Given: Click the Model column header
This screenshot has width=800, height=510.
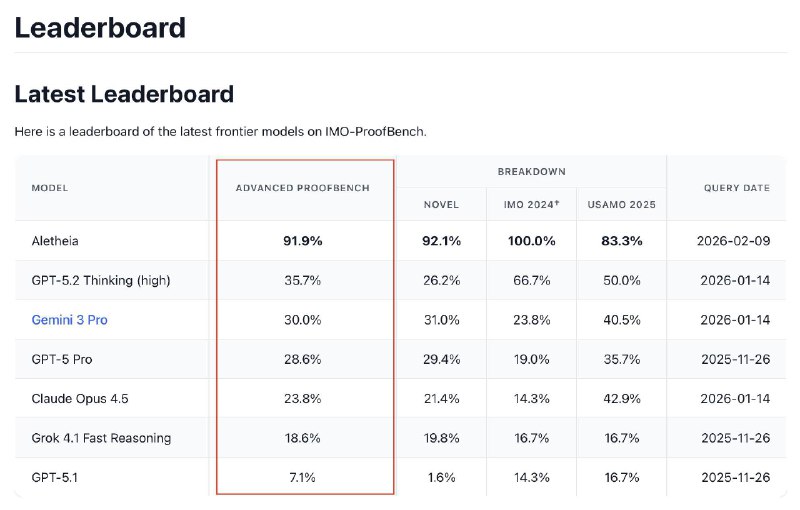Looking at the screenshot, I should [x=50, y=188].
